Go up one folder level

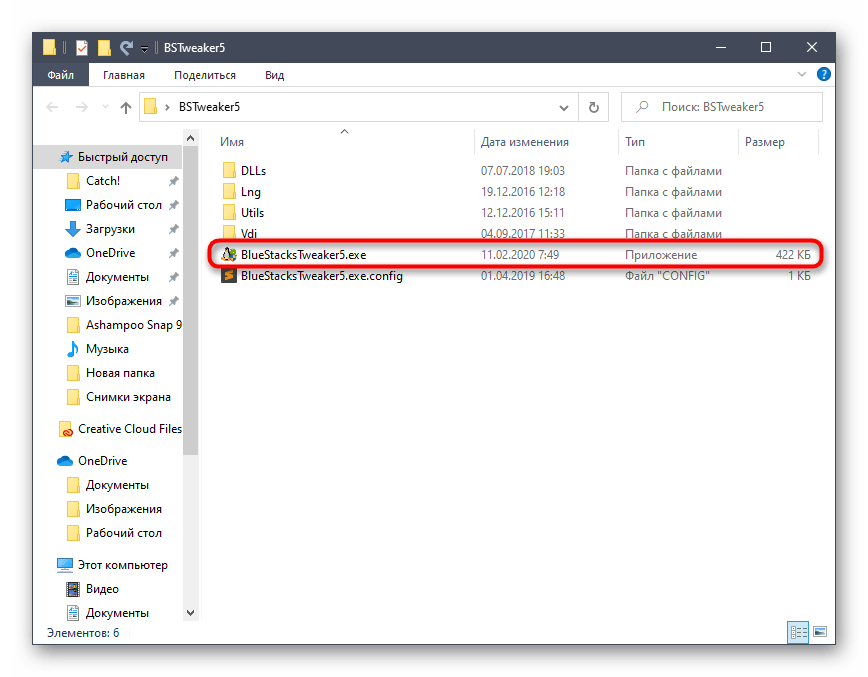click(126, 107)
